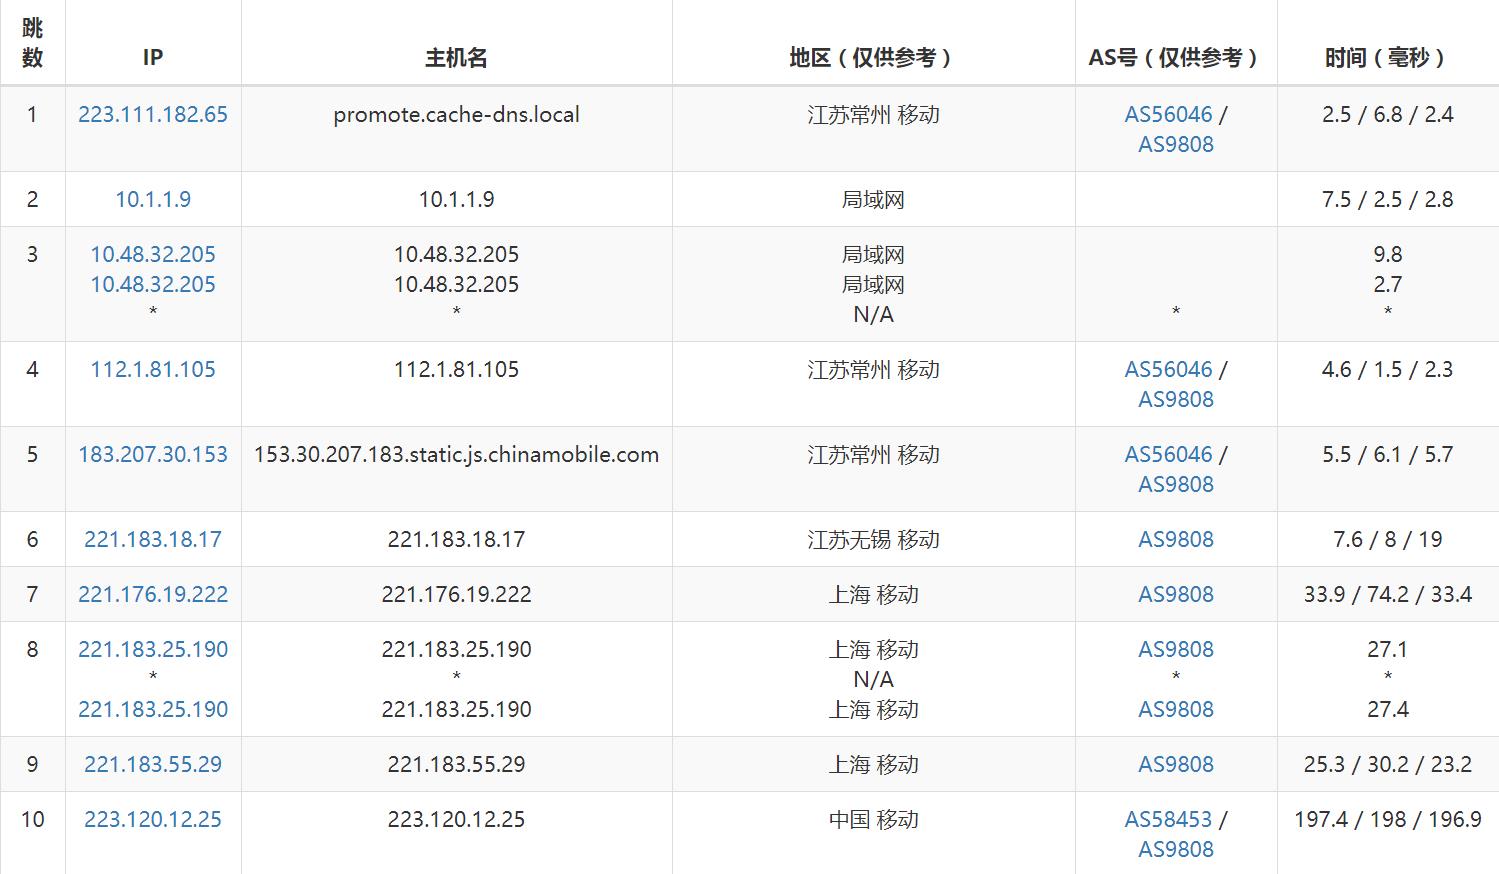
Task: Click last 221.183.25.190 IP link in hop 8
Action: tap(153, 709)
